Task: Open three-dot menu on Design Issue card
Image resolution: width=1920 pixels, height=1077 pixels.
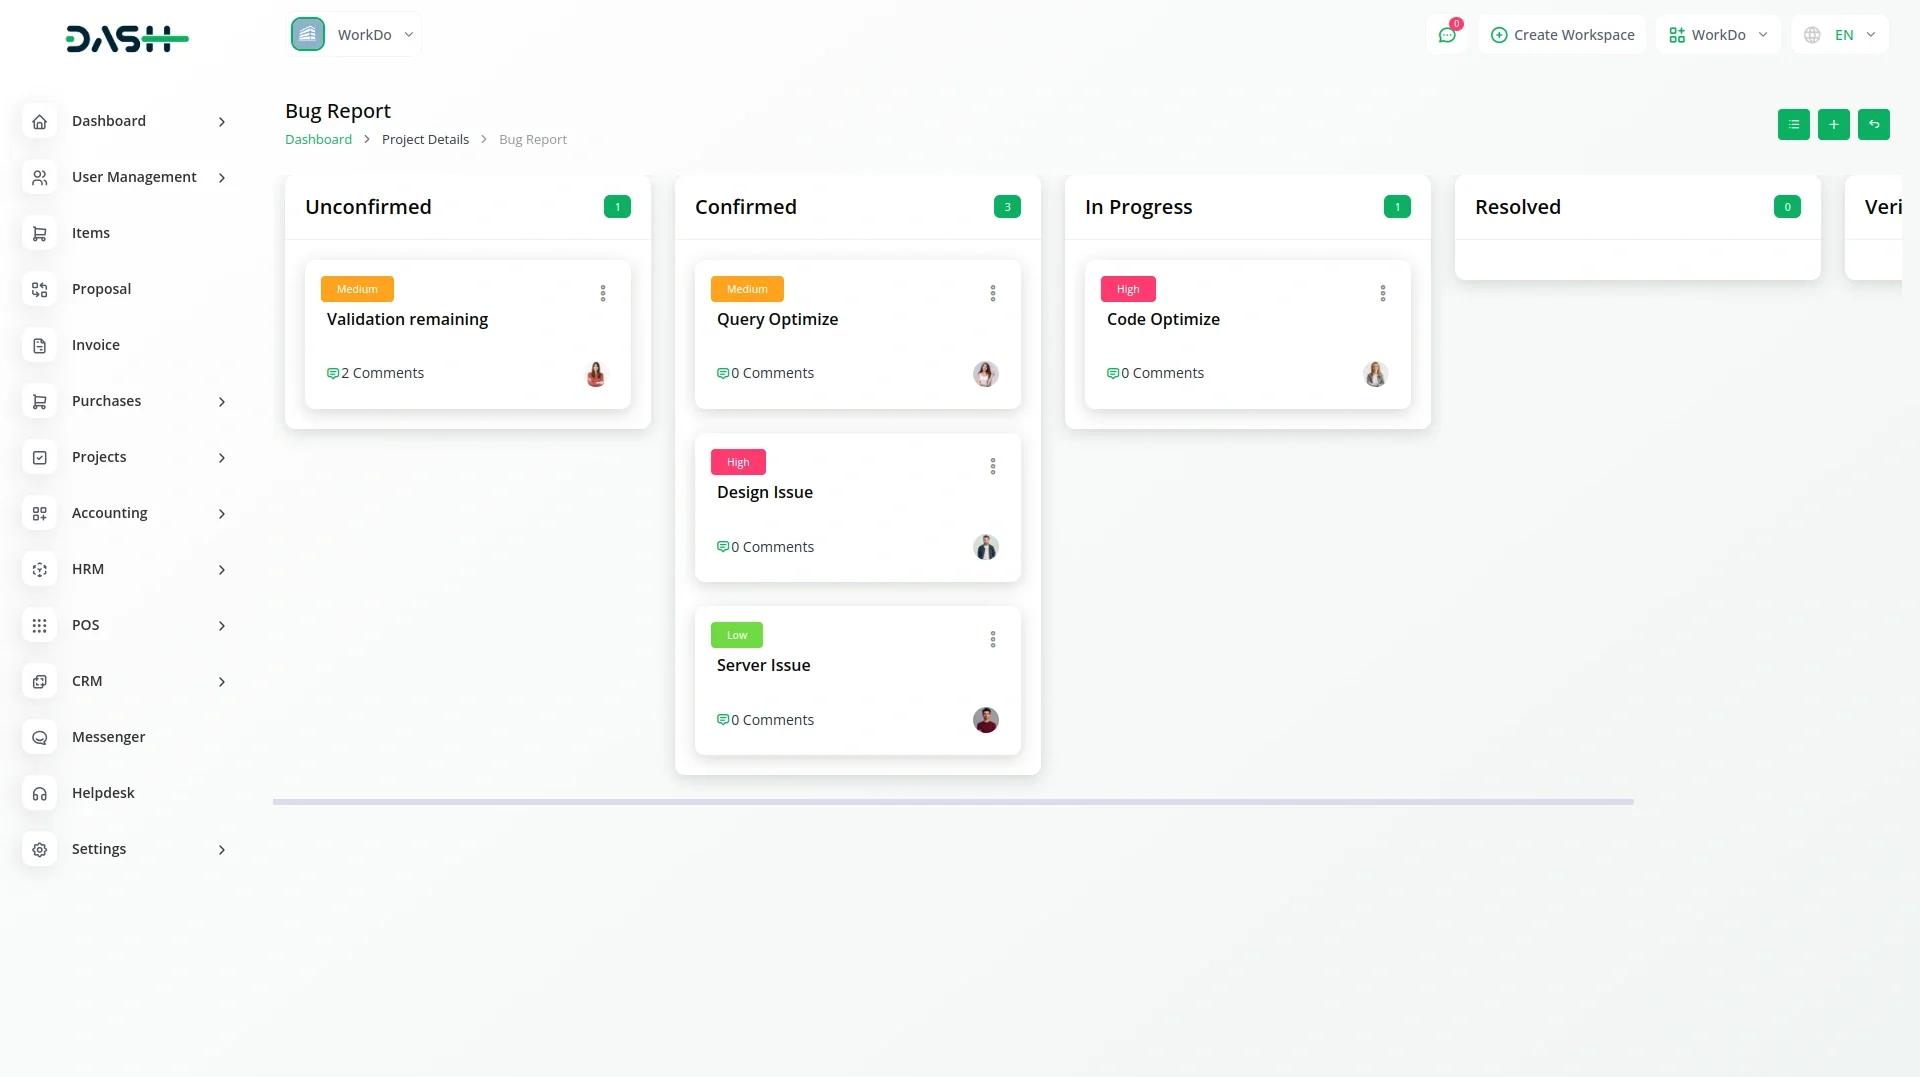Action: (x=992, y=466)
